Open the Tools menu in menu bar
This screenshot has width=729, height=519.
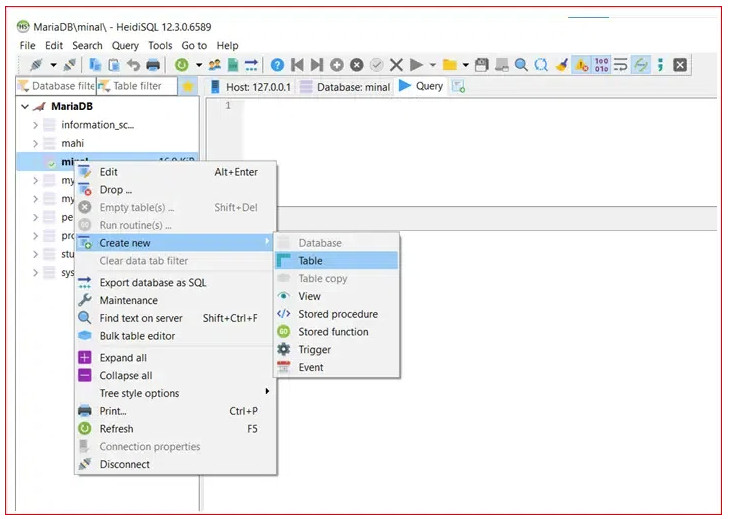[160, 46]
